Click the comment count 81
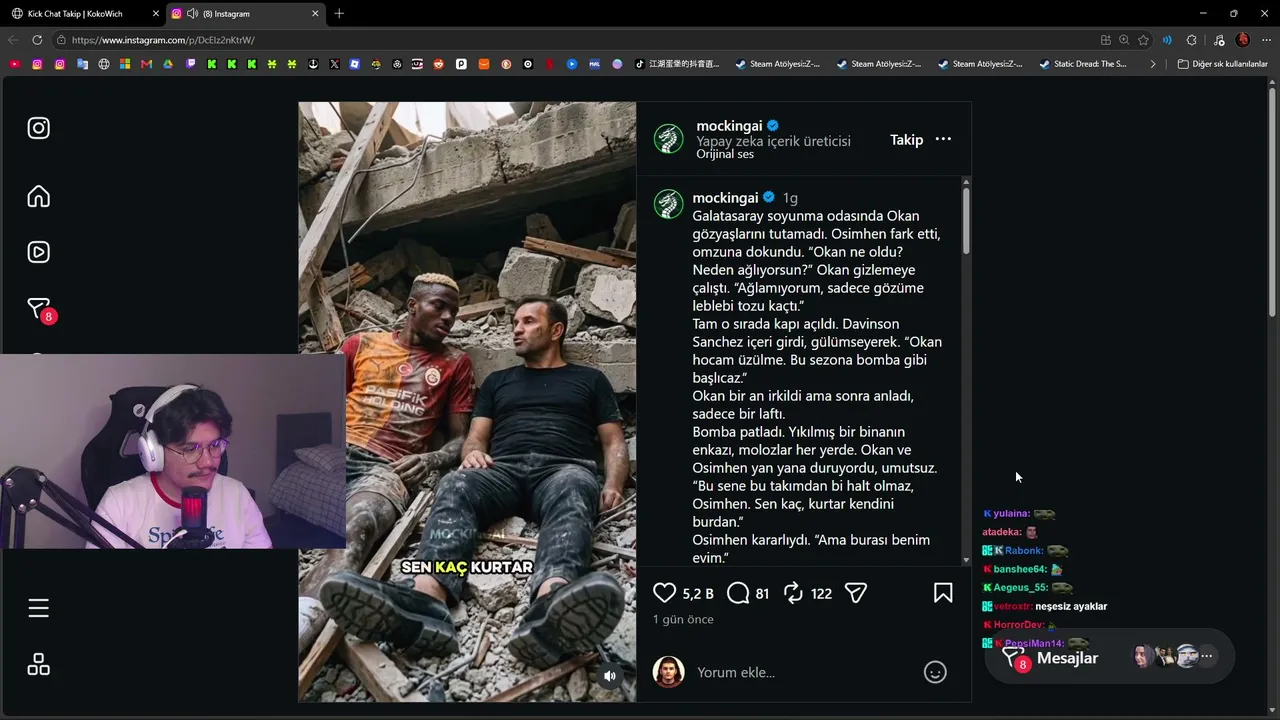 pos(762,594)
